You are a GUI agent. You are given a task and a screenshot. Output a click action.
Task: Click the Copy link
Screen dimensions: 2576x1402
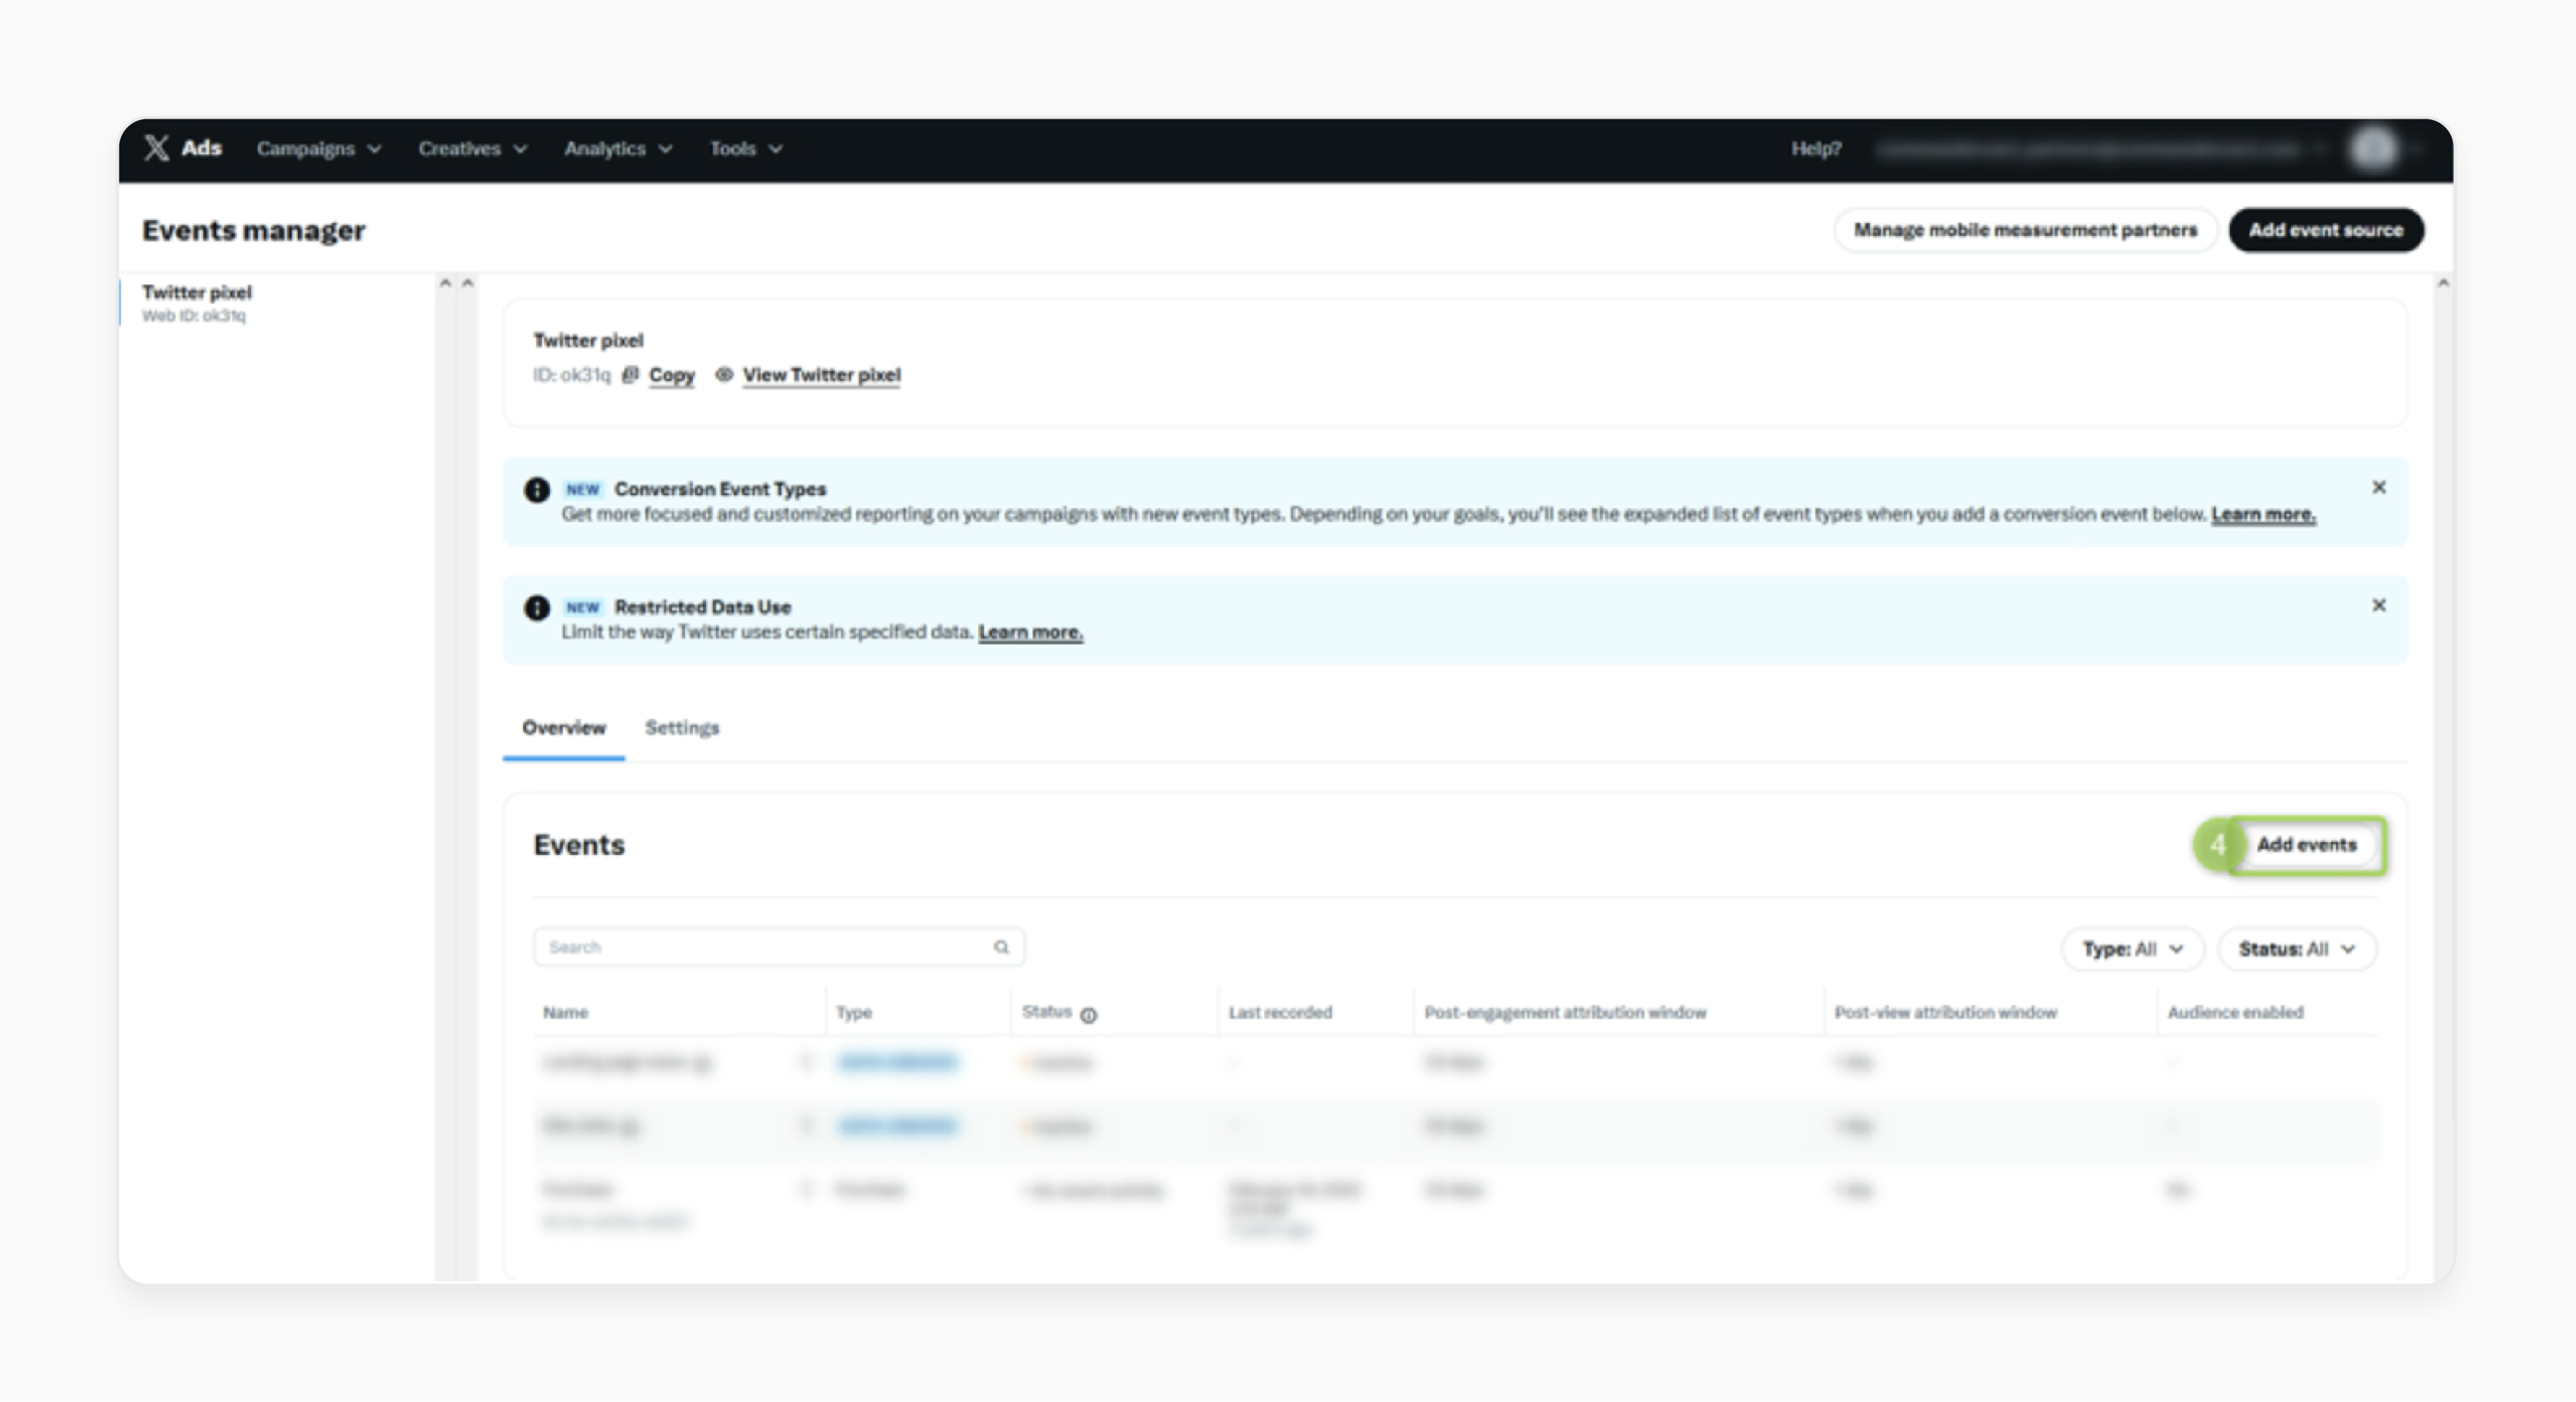click(x=671, y=375)
